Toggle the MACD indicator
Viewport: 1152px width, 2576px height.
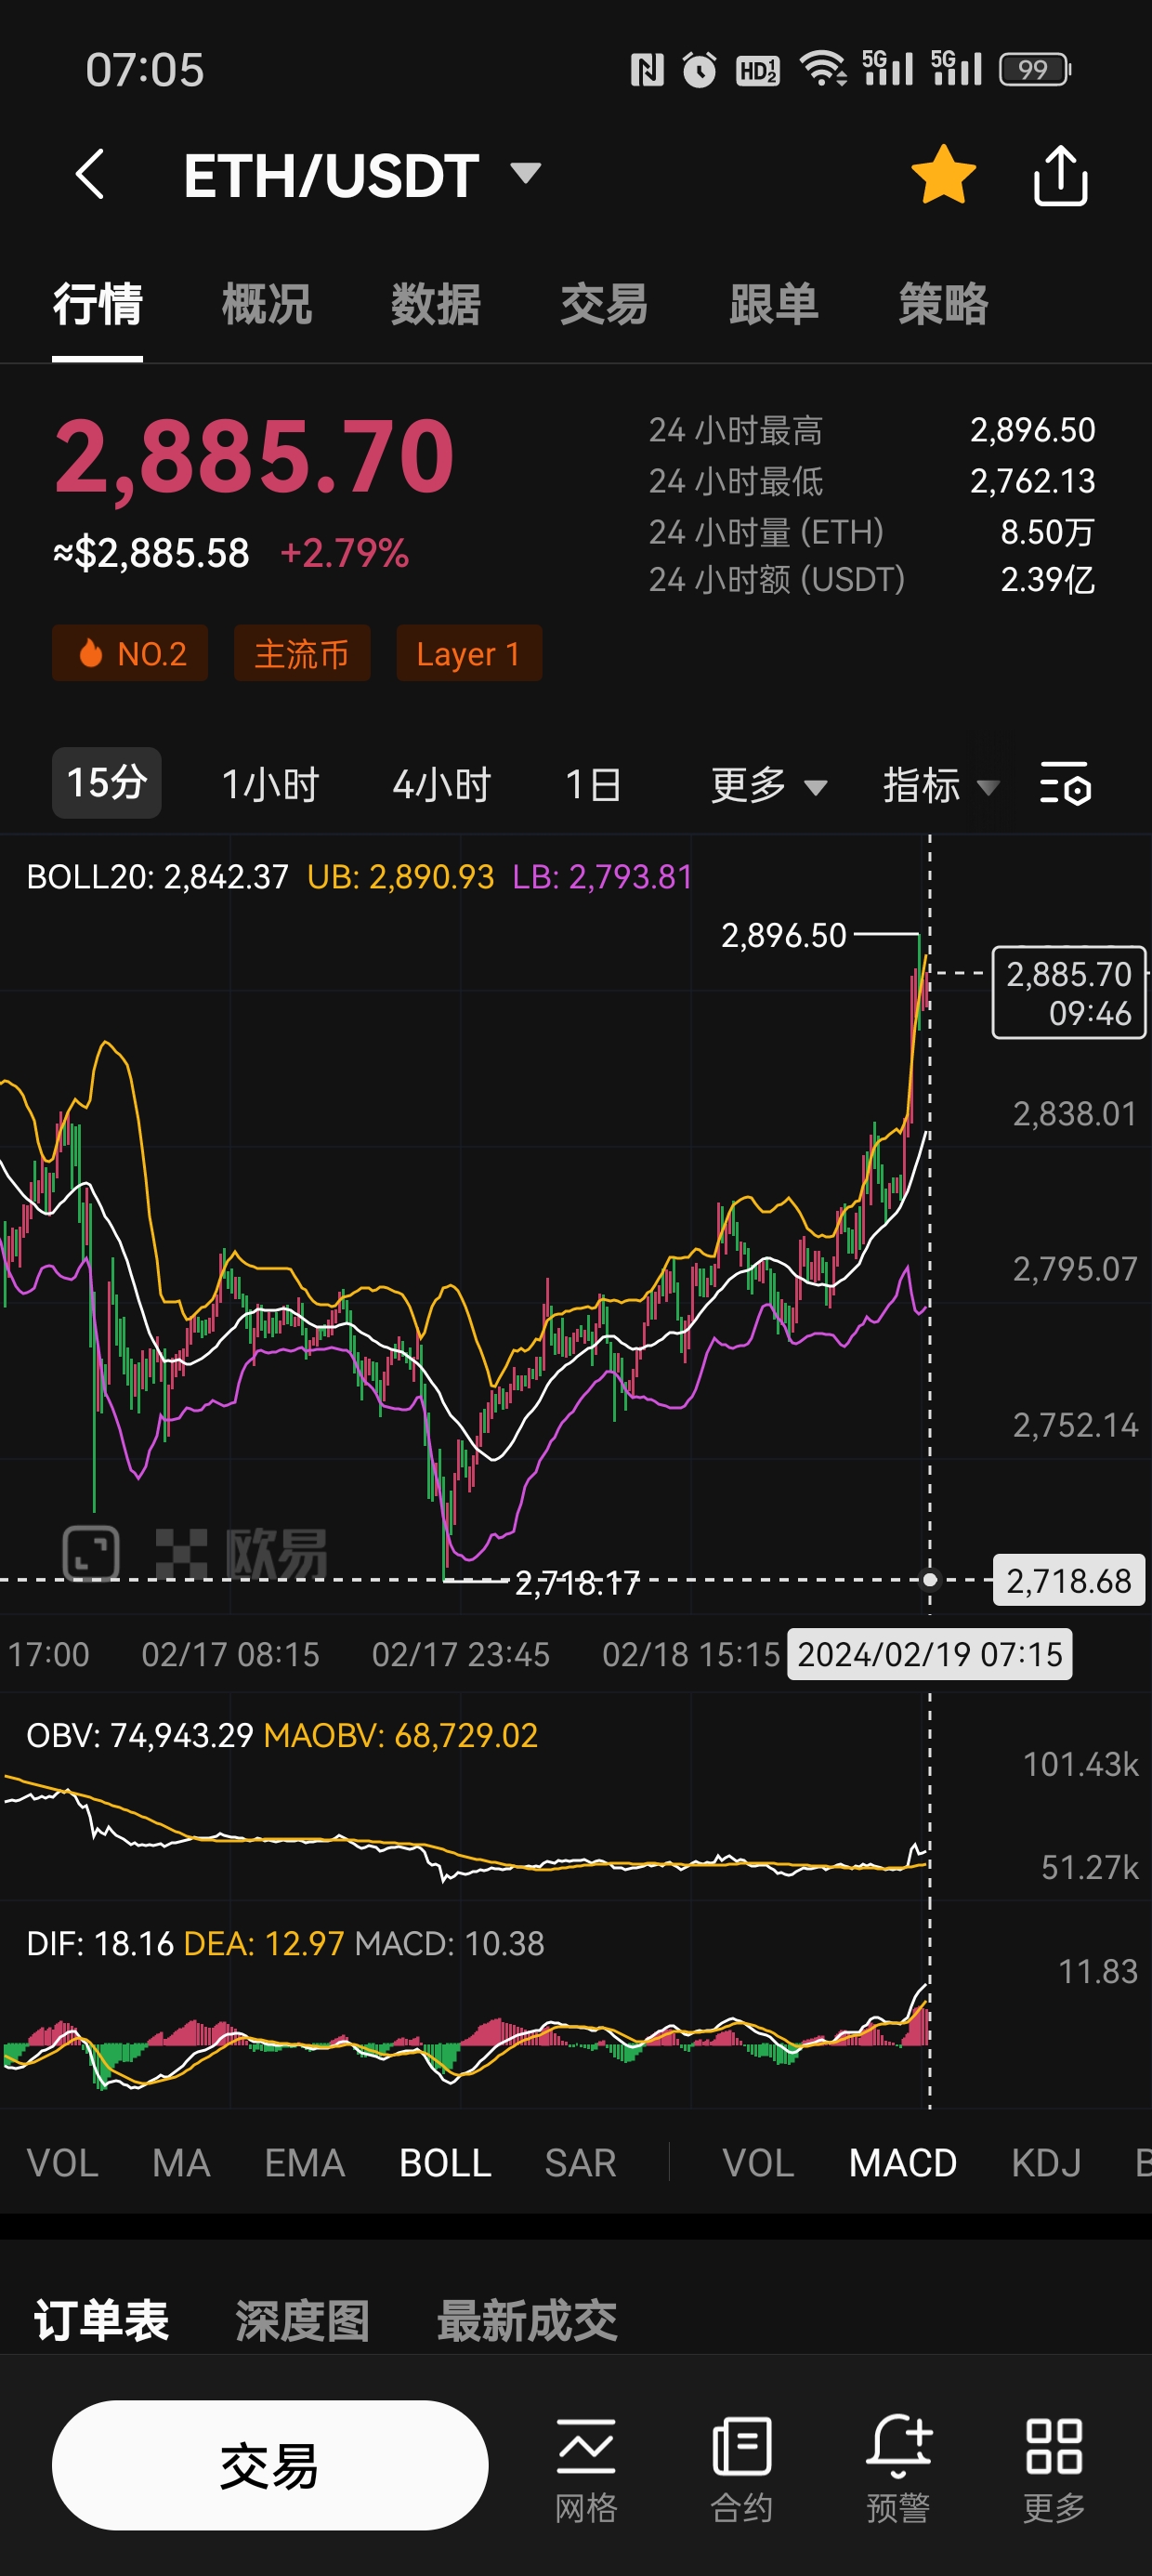point(903,2163)
